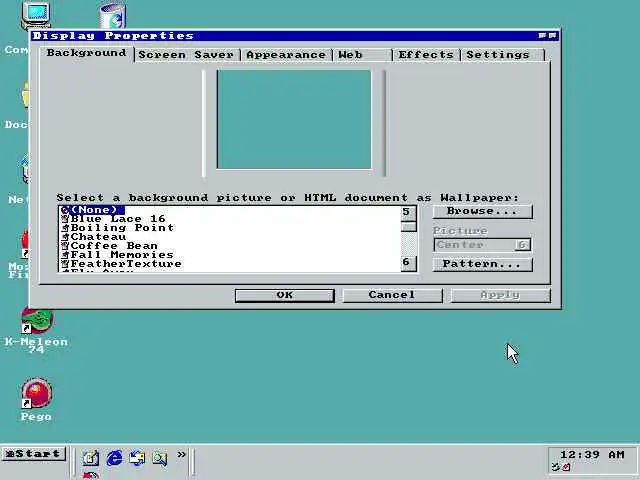Click wallpaper list scroll up arrow
The height and width of the screenshot is (480, 640).
409,212
